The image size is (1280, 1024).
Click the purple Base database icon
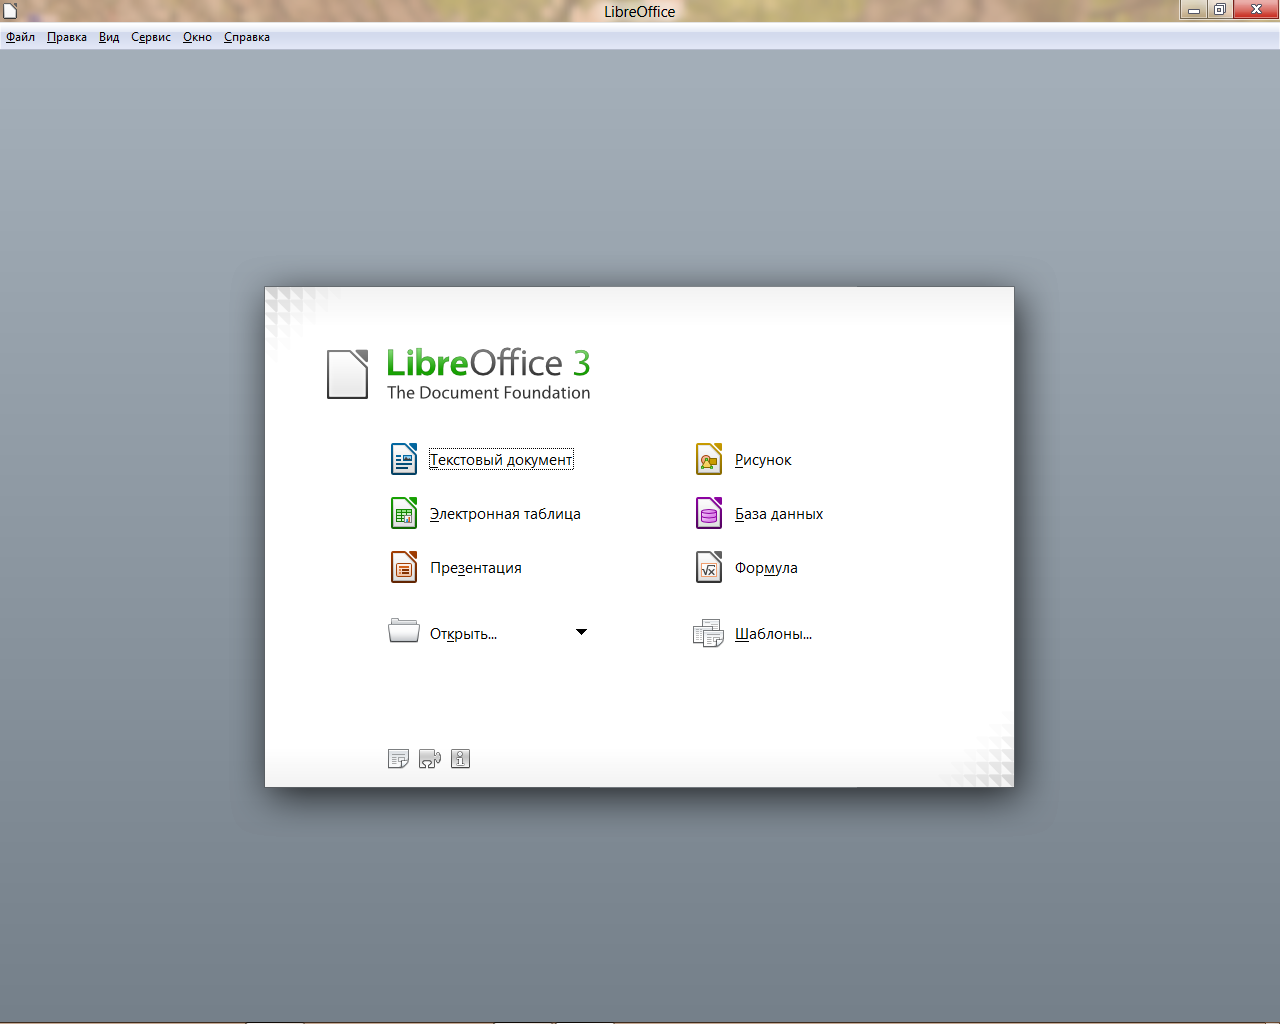click(x=708, y=513)
